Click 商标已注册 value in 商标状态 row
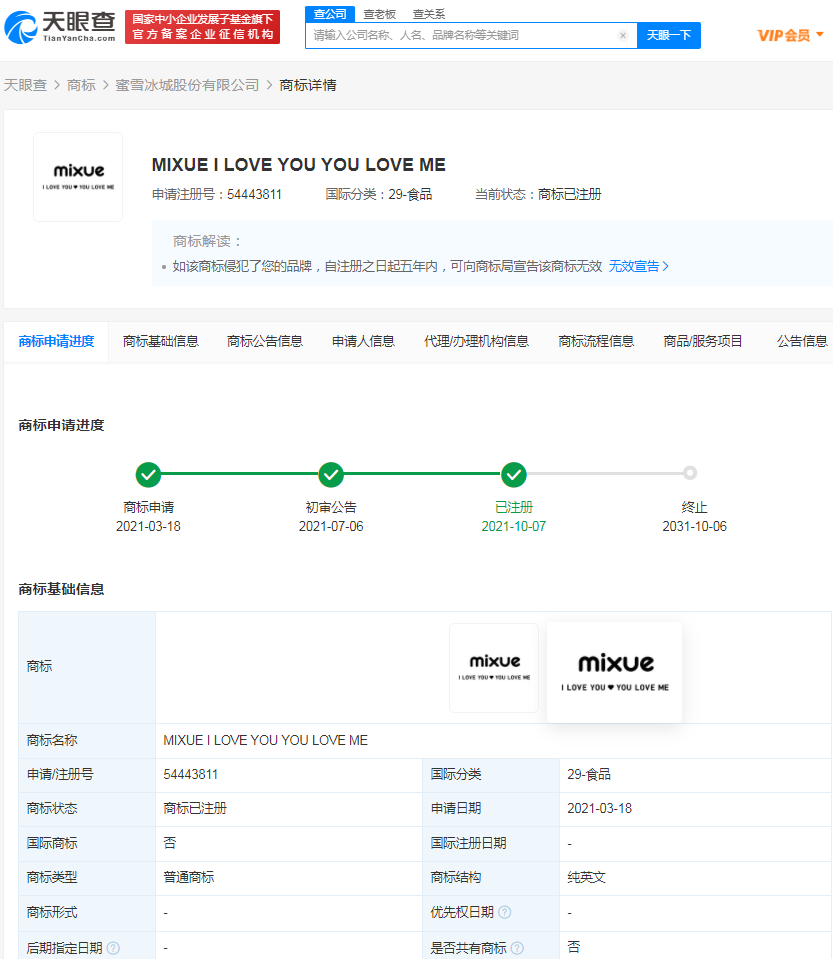 pos(195,809)
